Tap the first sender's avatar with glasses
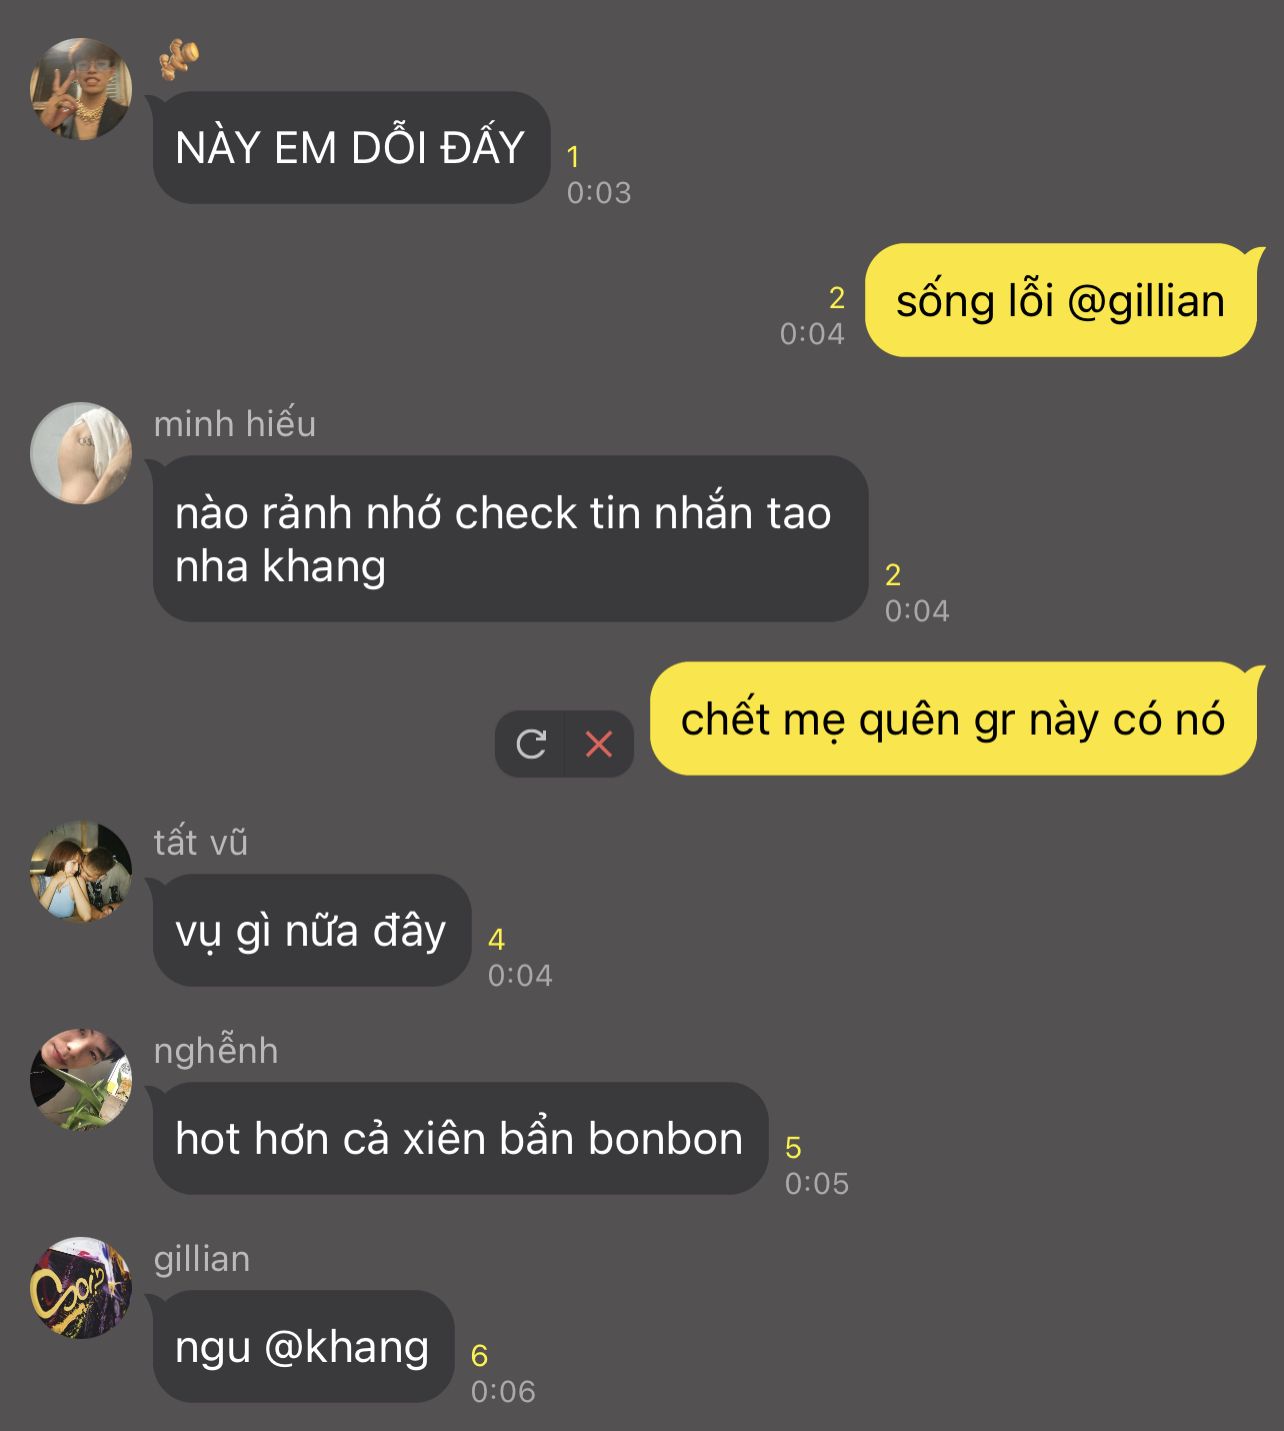Viewport: 1284px width, 1431px height. [81, 89]
